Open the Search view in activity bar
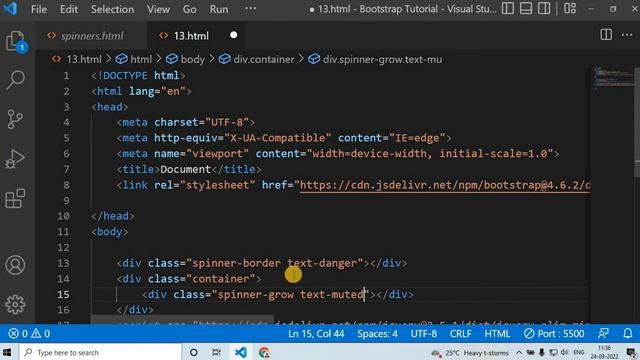 click(16, 80)
